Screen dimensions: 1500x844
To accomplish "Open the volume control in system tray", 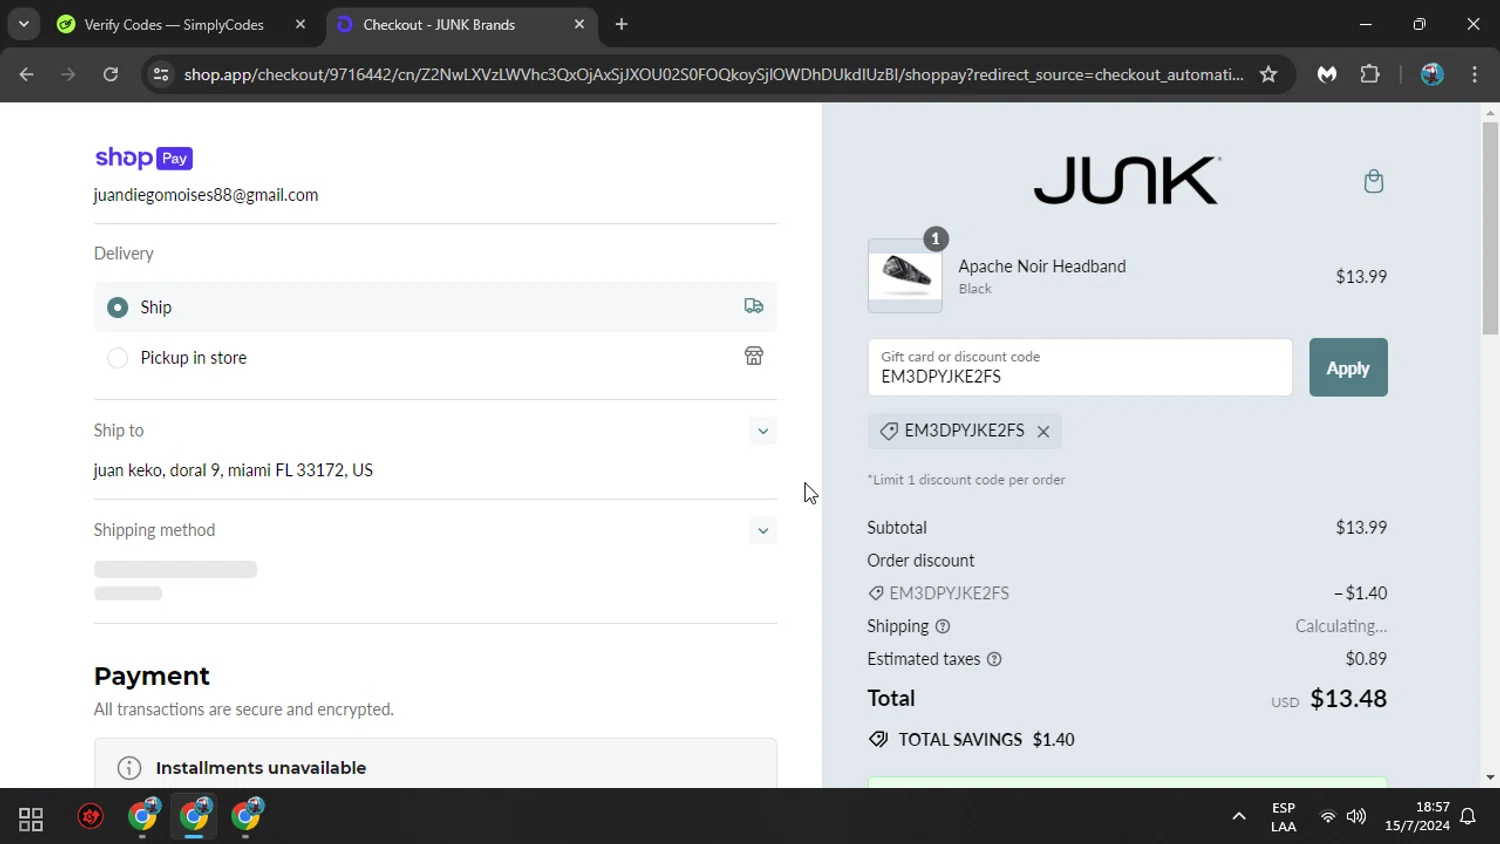I will [x=1356, y=816].
